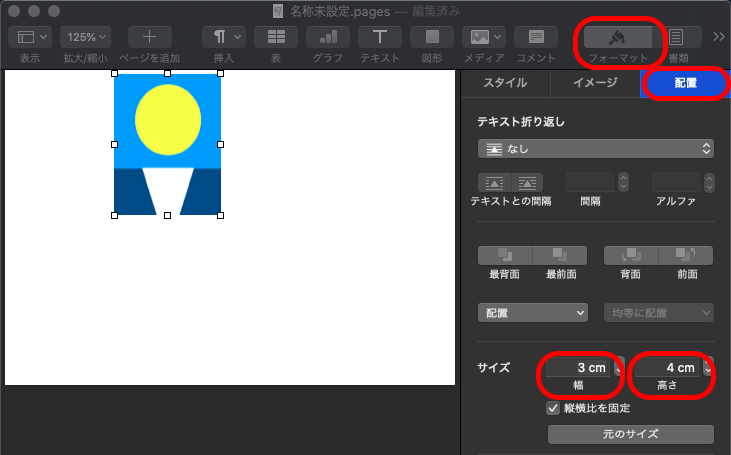Click the 表示 dropdown chevron
731x455 pixels.
pos(43,37)
